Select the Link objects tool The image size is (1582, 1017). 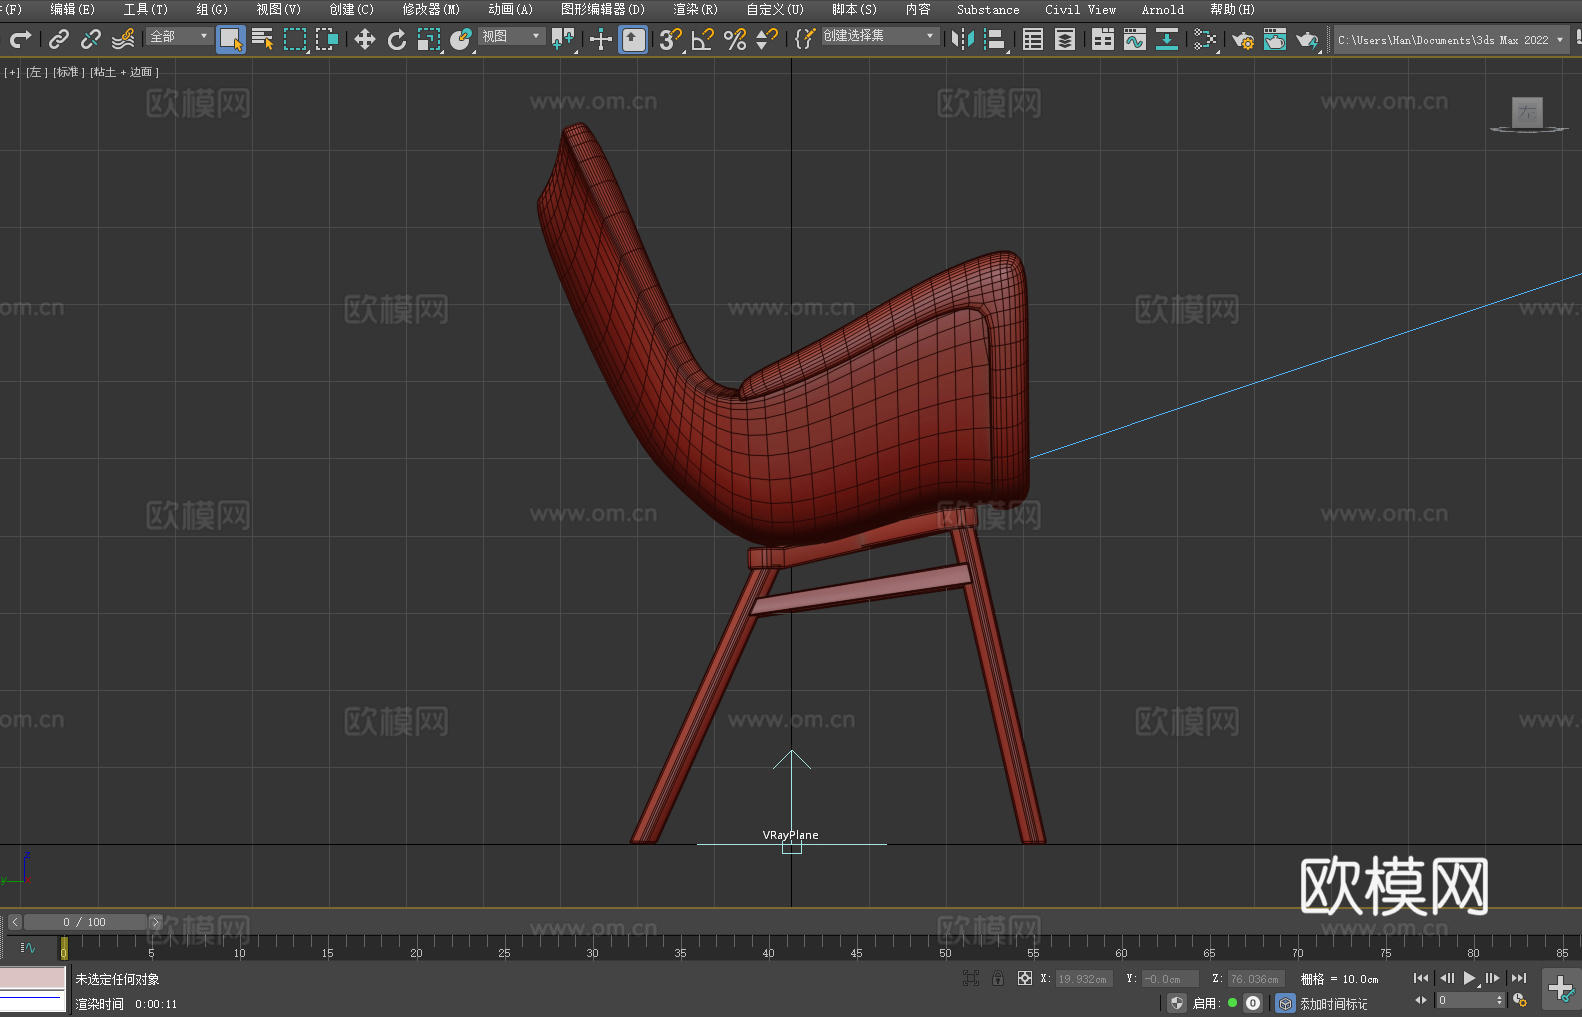pos(59,39)
